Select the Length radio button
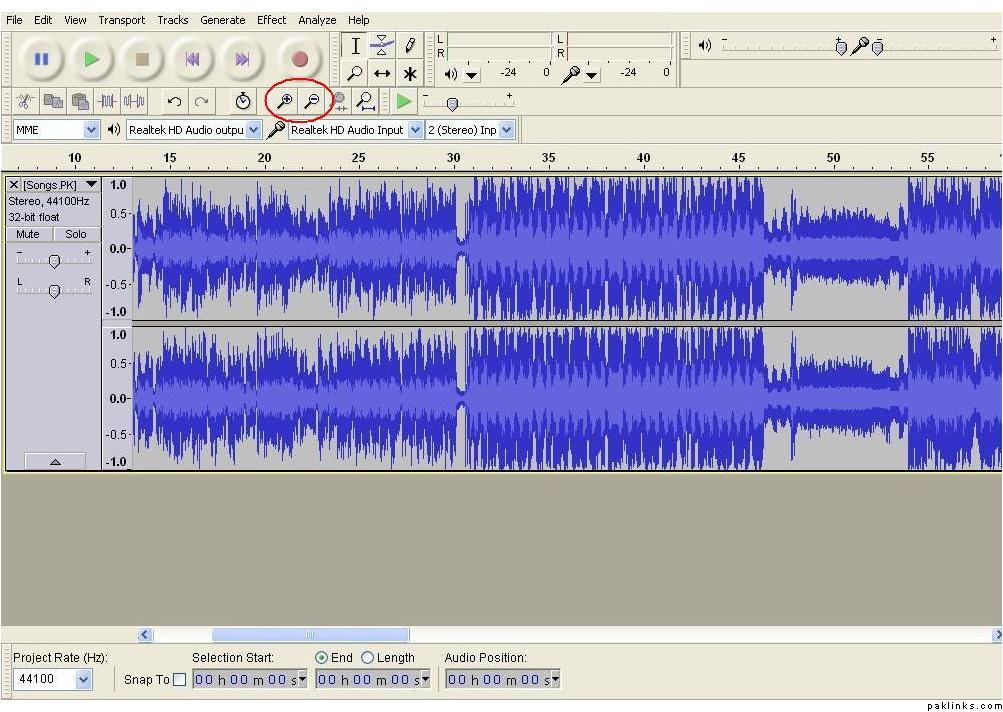Screen dimensions: 1003x712 click(367, 658)
